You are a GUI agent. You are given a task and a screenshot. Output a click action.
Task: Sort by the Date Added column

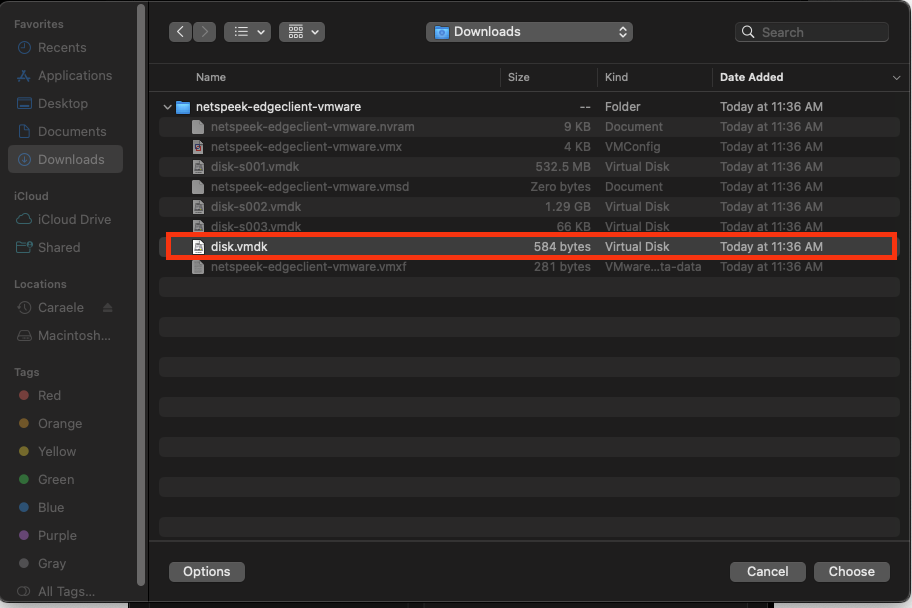coord(751,77)
